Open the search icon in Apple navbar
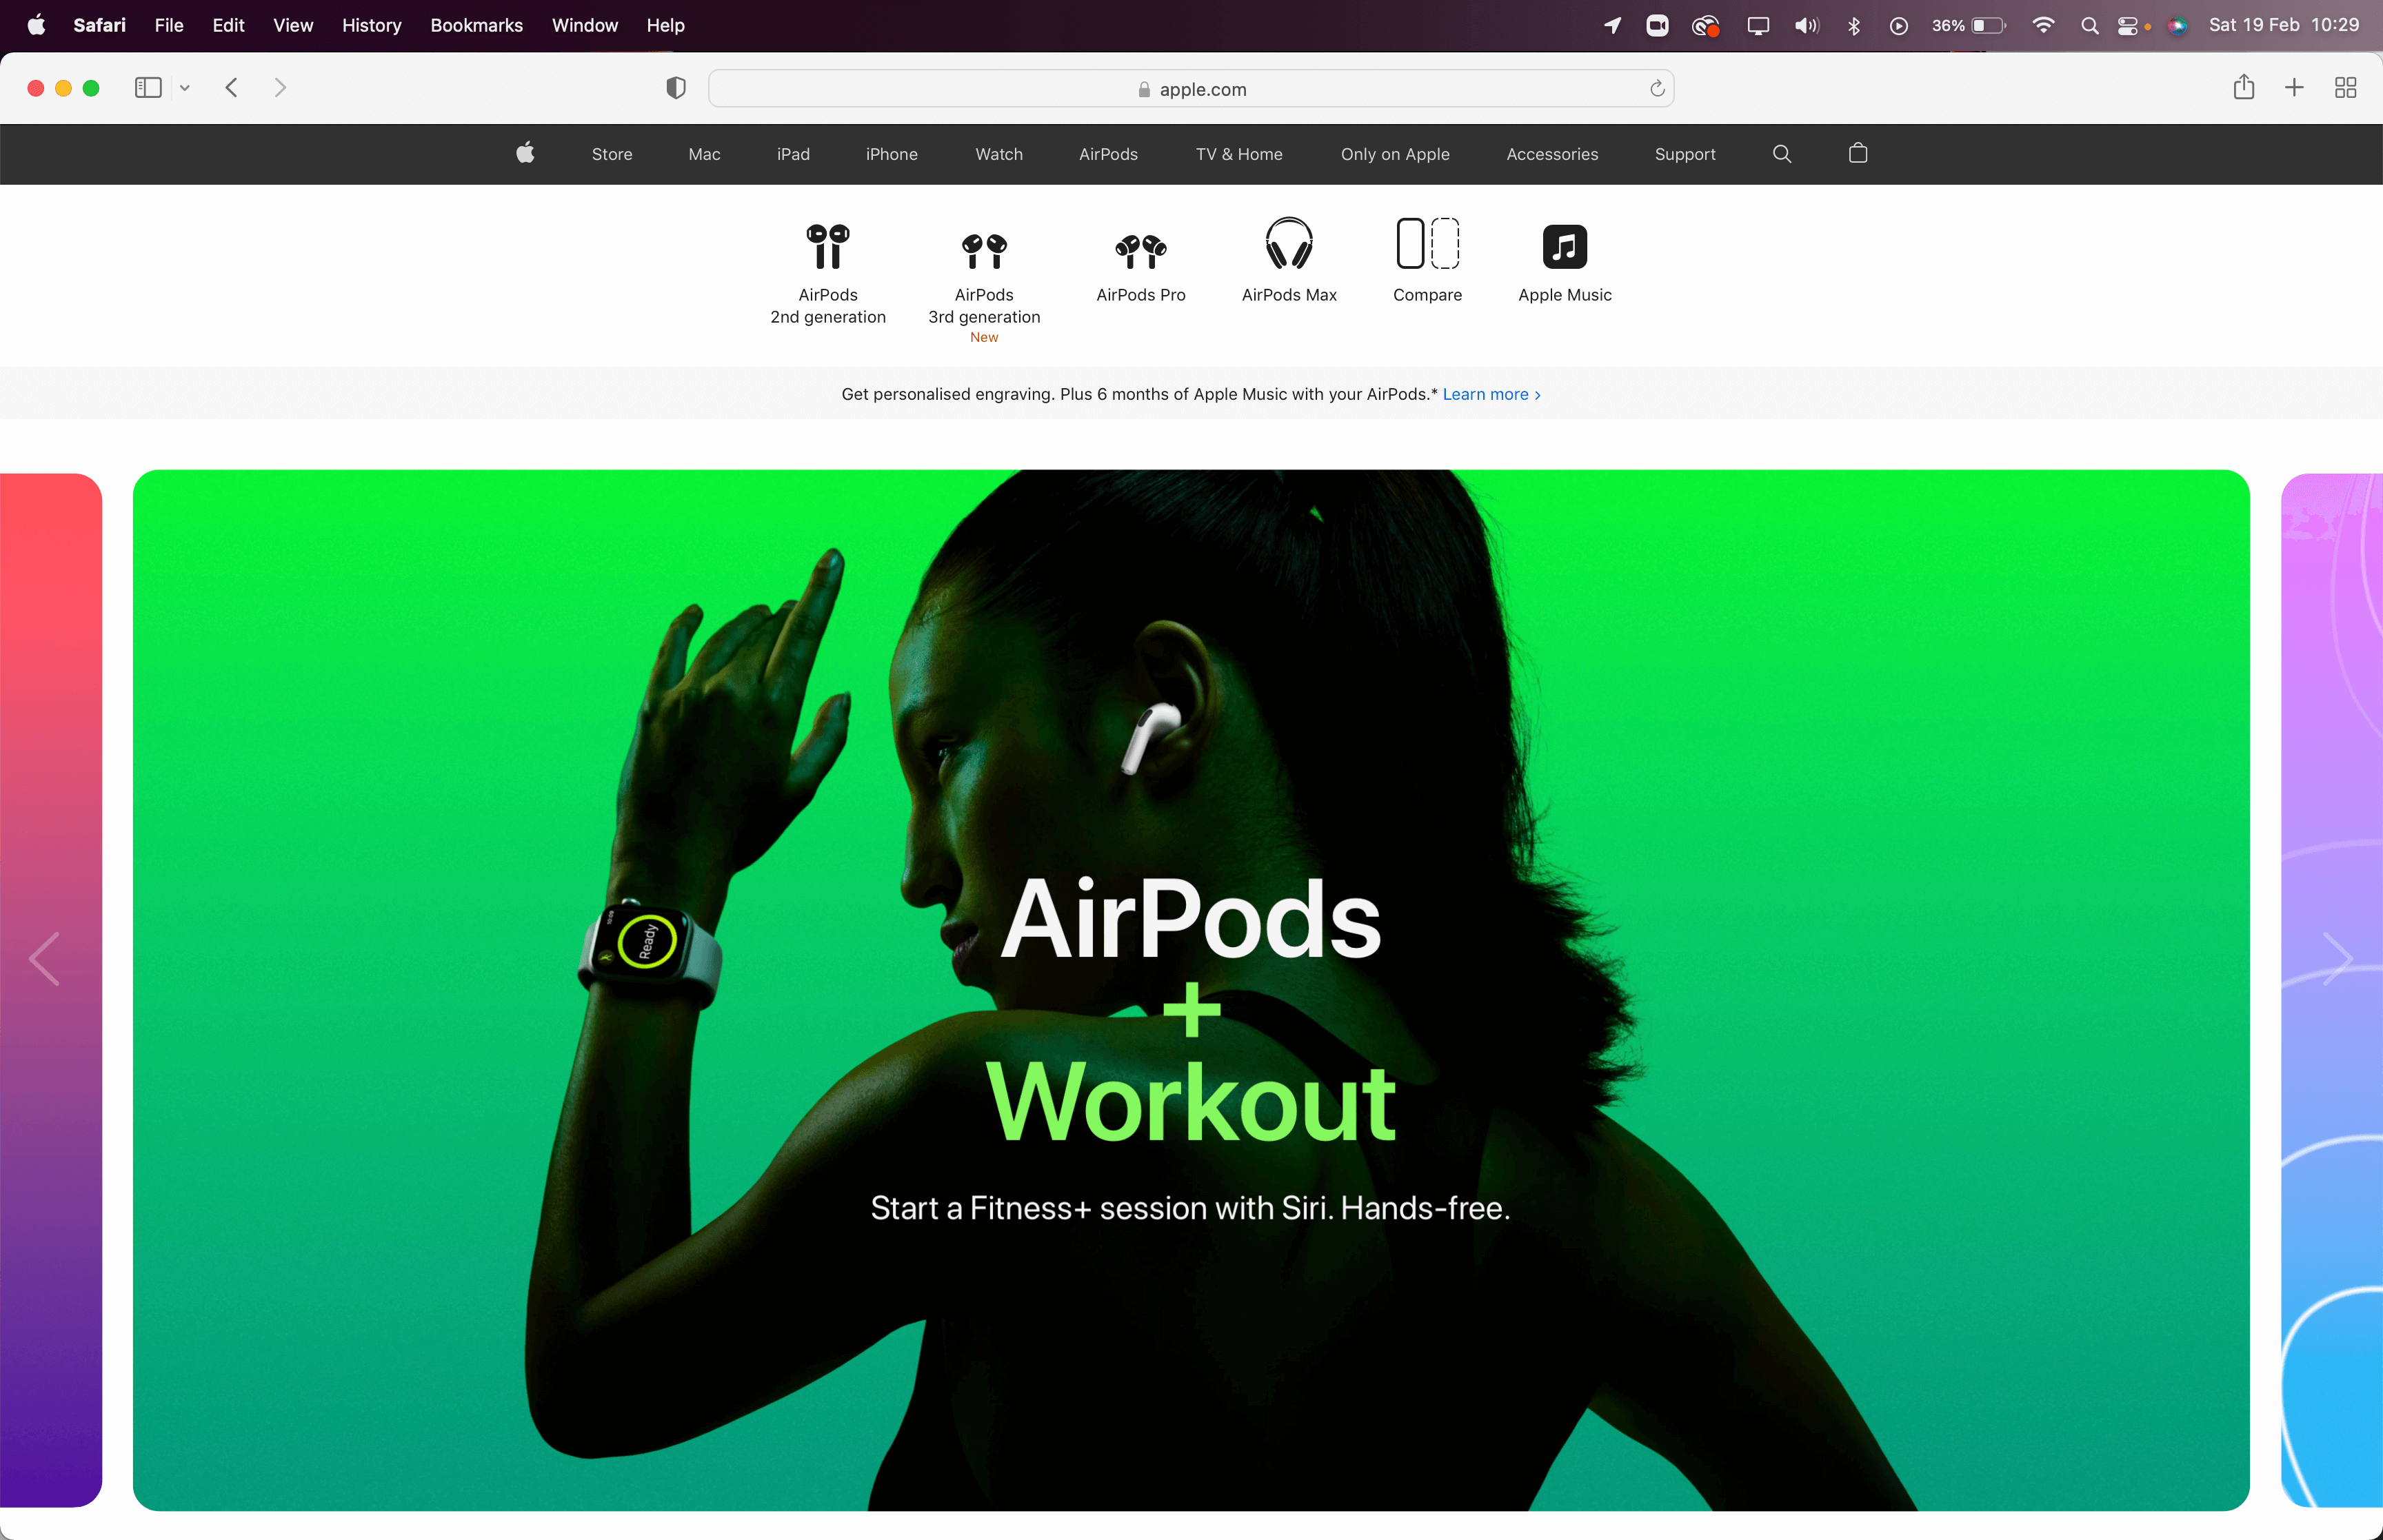Image resolution: width=2383 pixels, height=1540 pixels. 1782,154
